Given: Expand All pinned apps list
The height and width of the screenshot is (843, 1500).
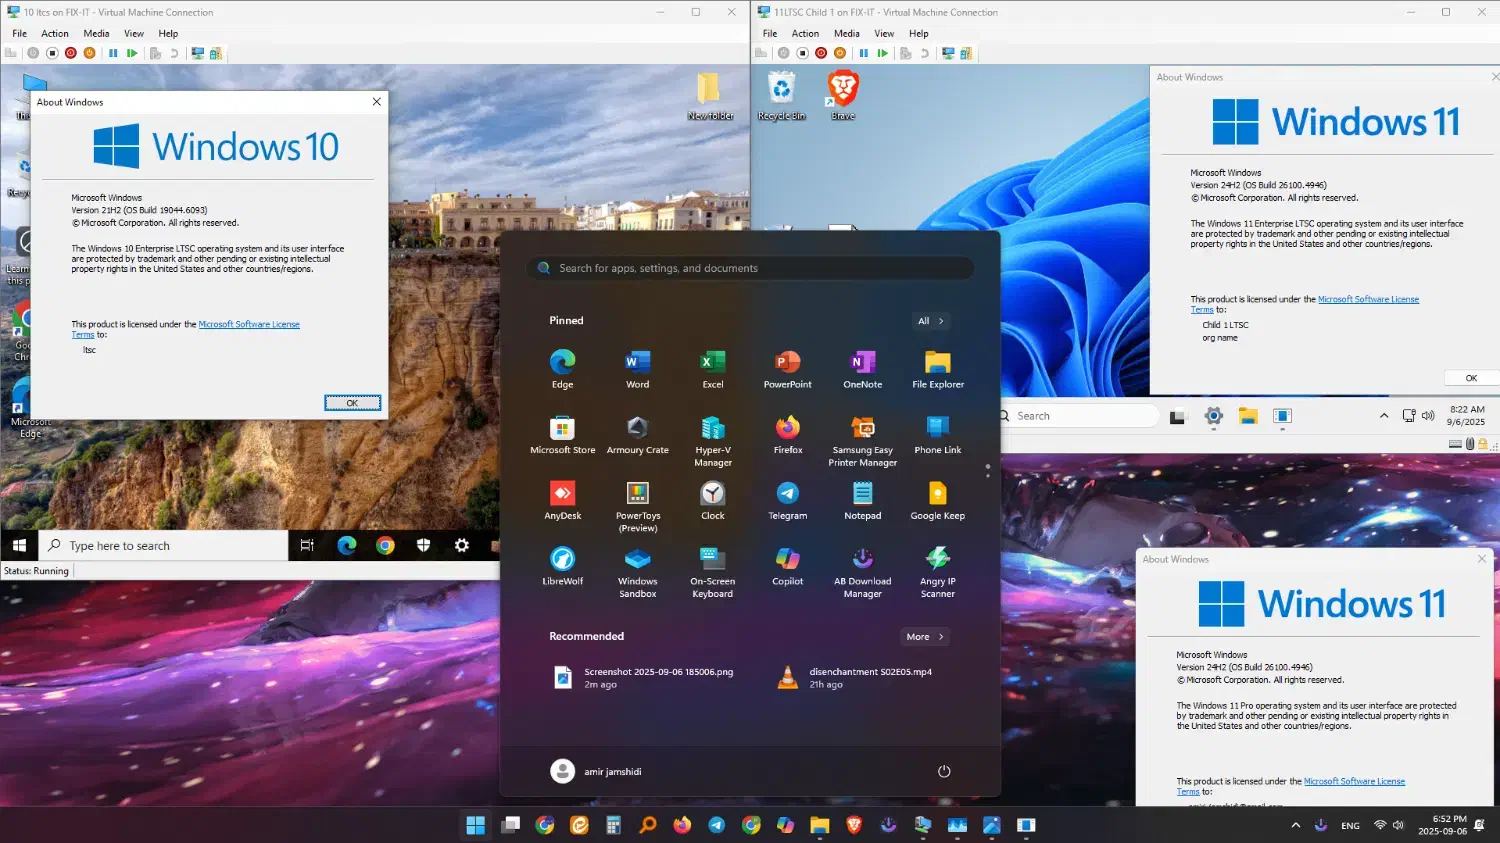Looking at the screenshot, I should pos(930,321).
